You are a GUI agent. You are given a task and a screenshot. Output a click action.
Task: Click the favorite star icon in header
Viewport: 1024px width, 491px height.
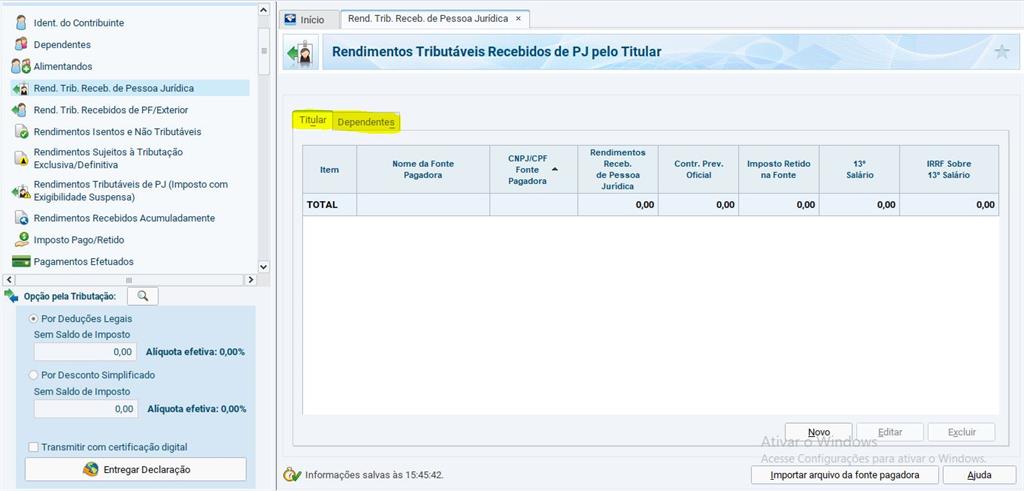[x=1001, y=52]
